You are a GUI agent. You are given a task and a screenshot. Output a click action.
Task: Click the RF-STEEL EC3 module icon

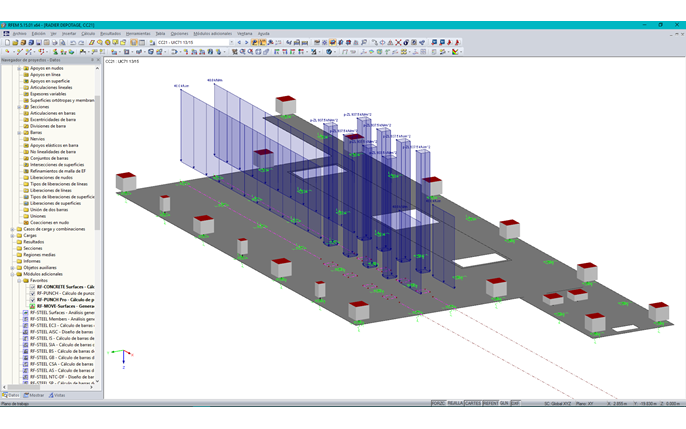pyautogui.click(x=25, y=325)
